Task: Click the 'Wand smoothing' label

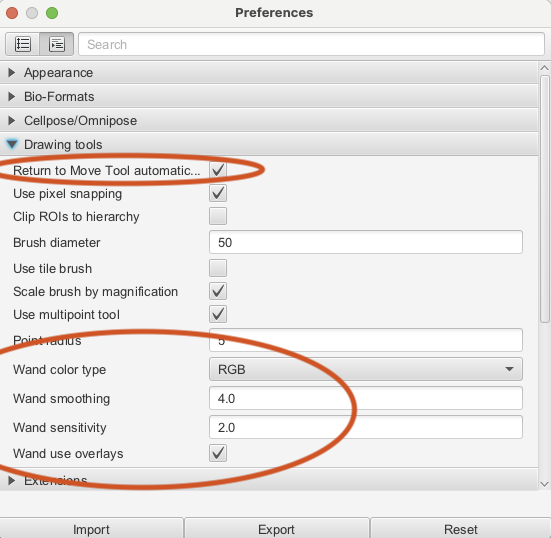Action: click(x=61, y=398)
